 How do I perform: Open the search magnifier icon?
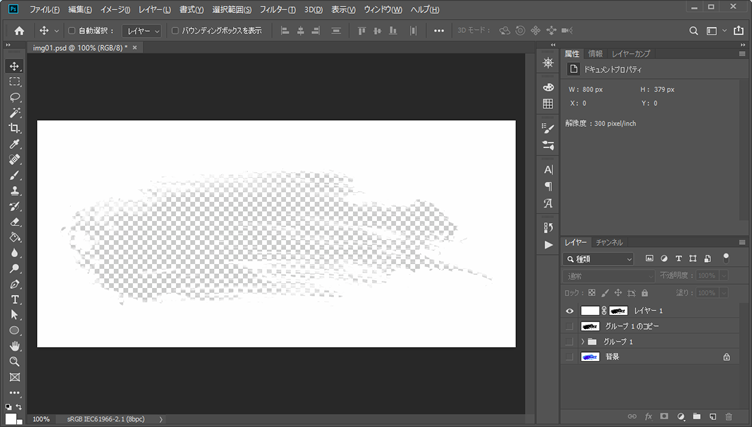coord(693,31)
